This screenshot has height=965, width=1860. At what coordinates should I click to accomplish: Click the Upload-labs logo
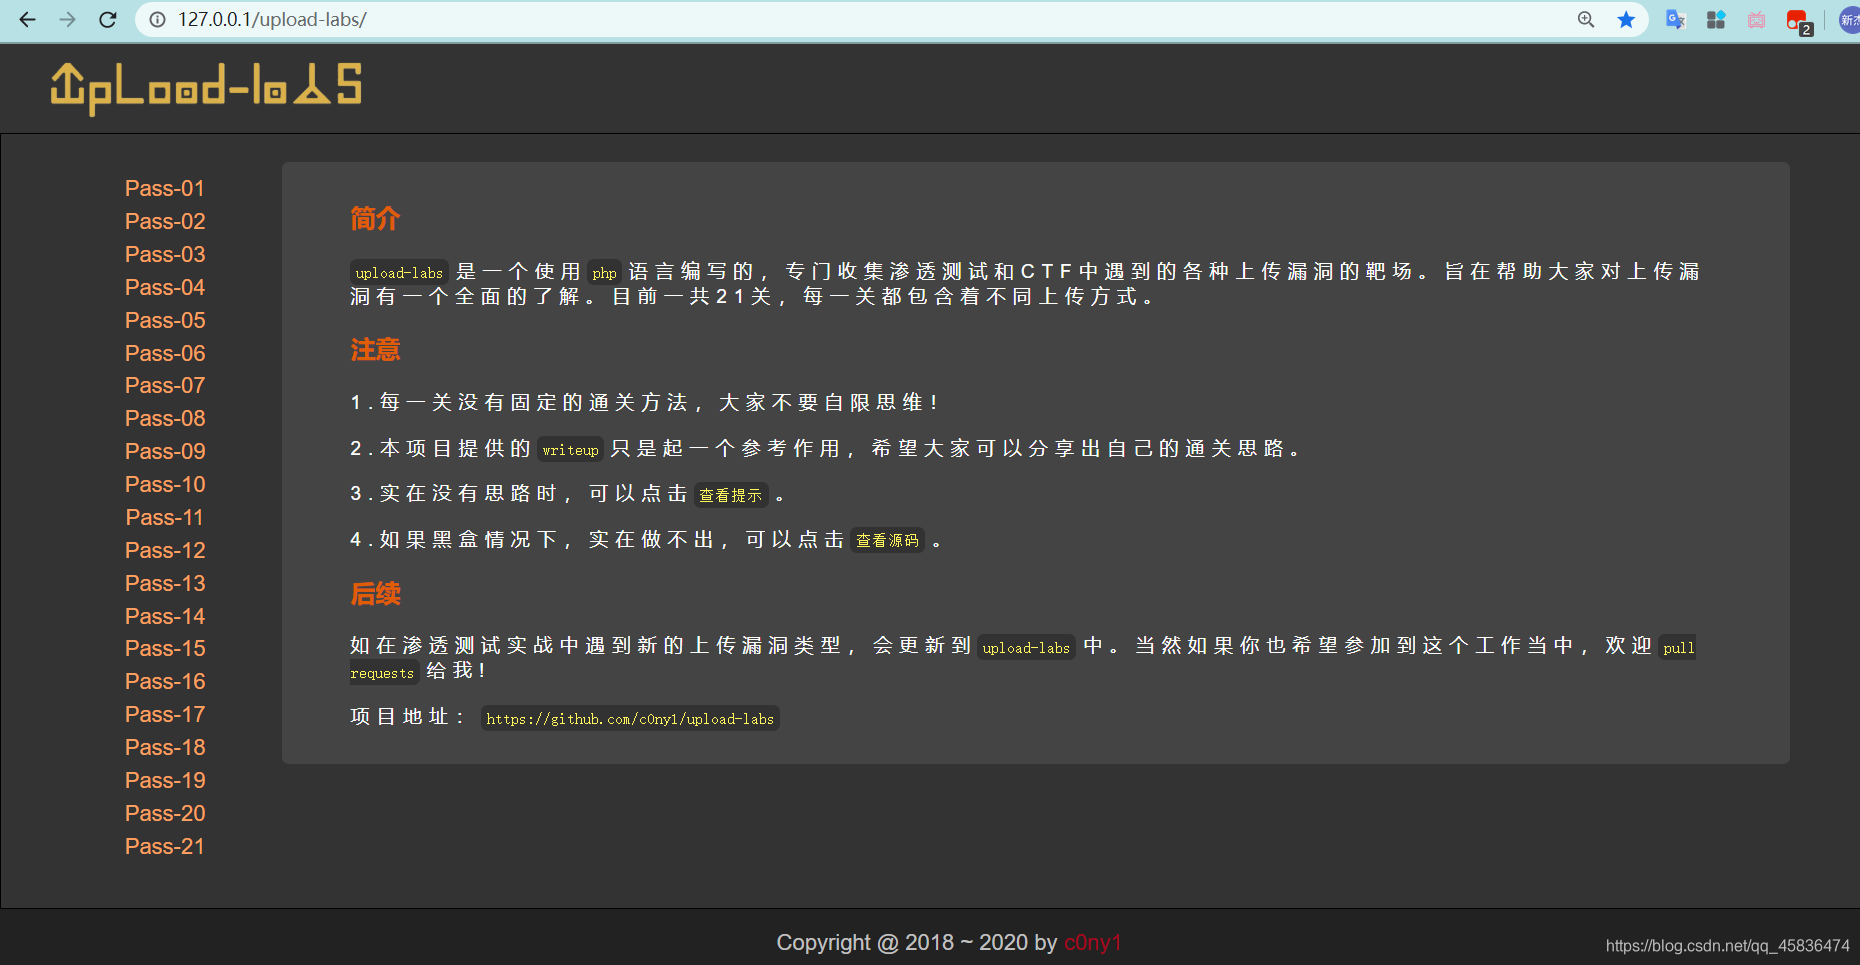point(206,88)
